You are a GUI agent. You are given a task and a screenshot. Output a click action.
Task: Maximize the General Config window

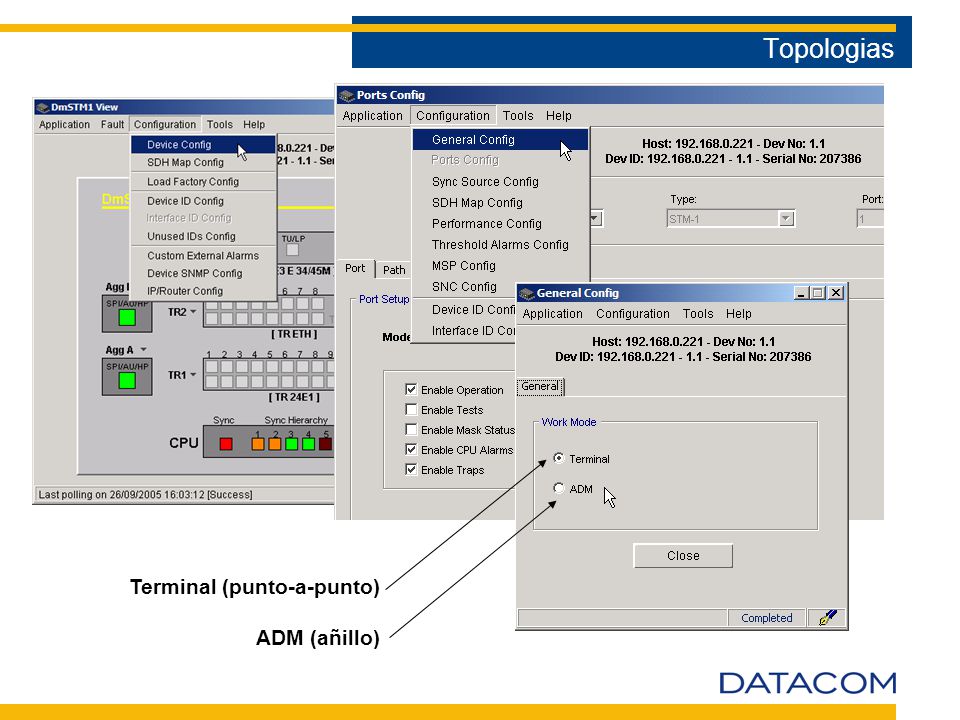pyautogui.click(x=817, y=293)
